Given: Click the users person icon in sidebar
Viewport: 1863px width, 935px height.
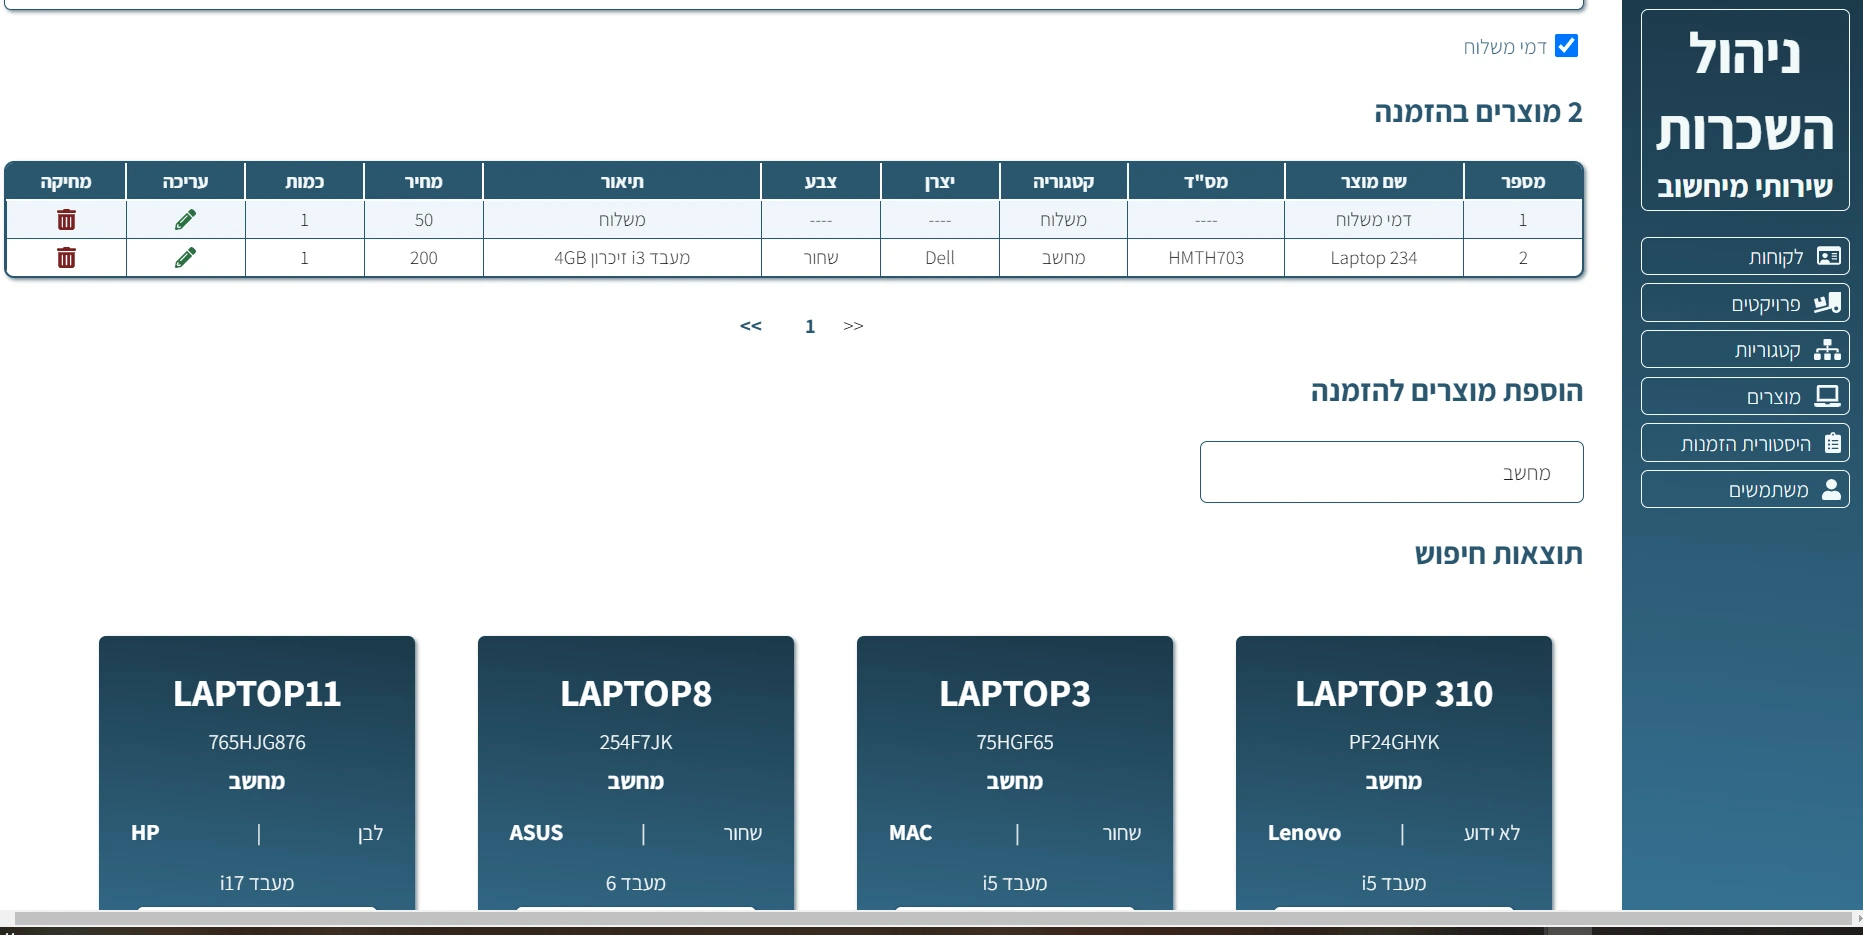Looking at the screenshot, I should point(1831,489).
